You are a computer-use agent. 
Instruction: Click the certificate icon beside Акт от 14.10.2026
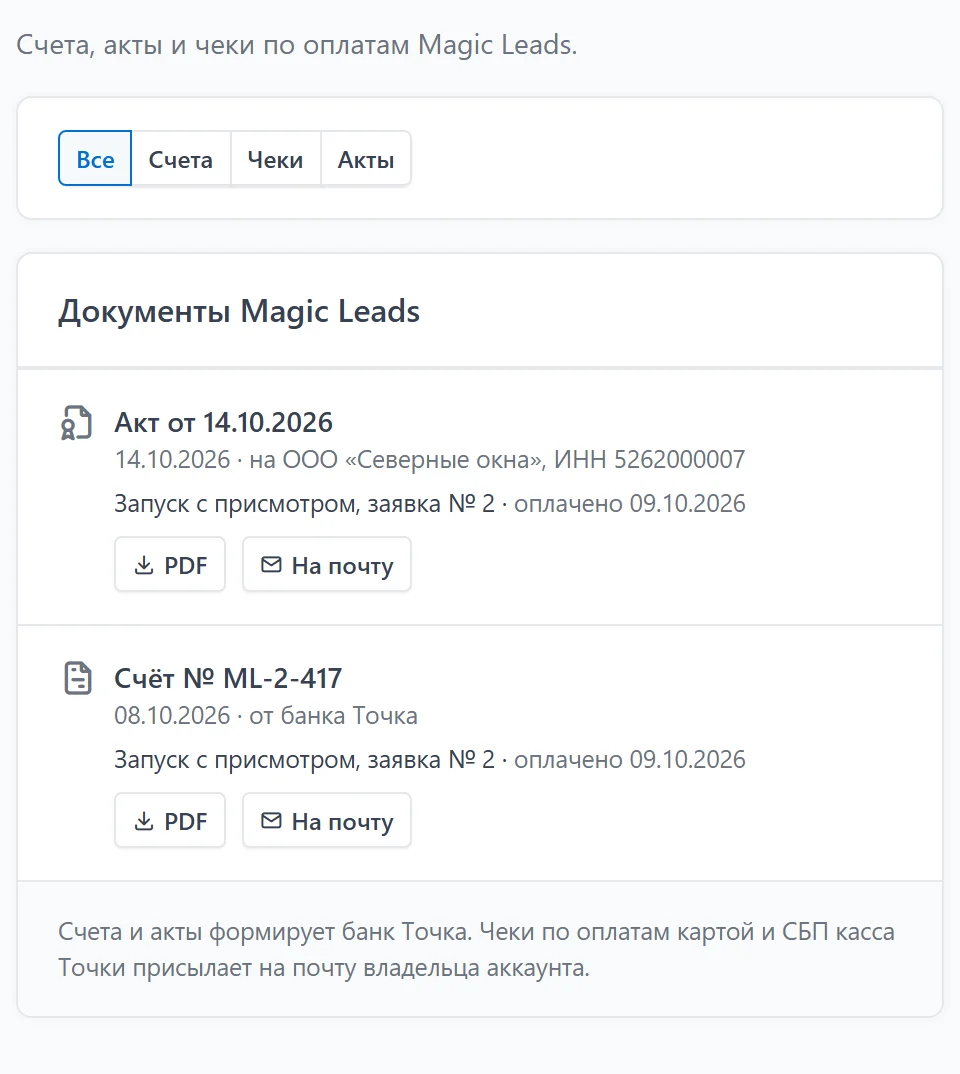[77, 423]
